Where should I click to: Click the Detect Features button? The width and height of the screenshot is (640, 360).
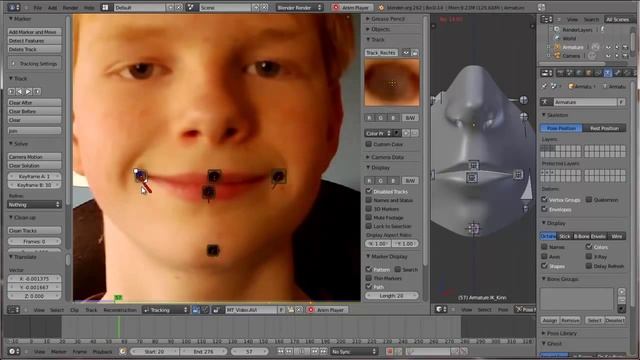pos(34,41)
